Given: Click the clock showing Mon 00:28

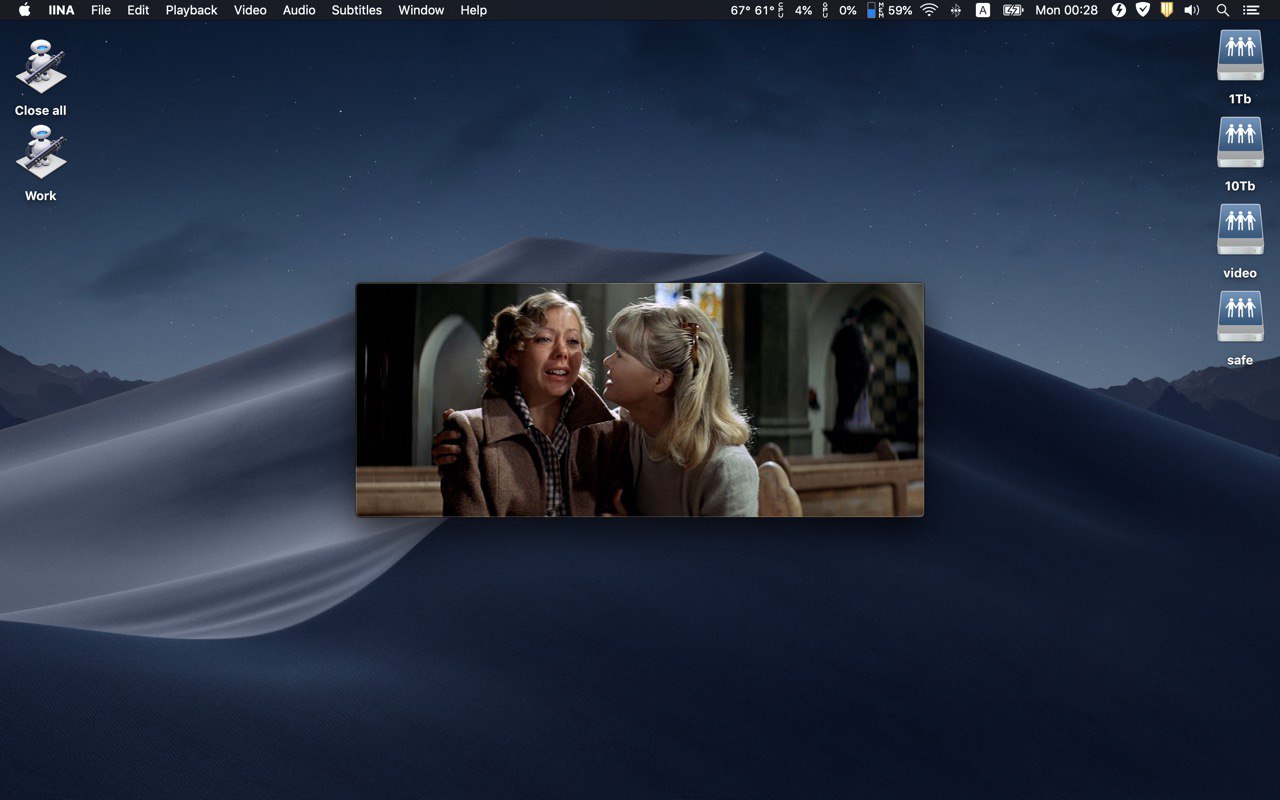Looking at the screenshot, I should 1066,10.
